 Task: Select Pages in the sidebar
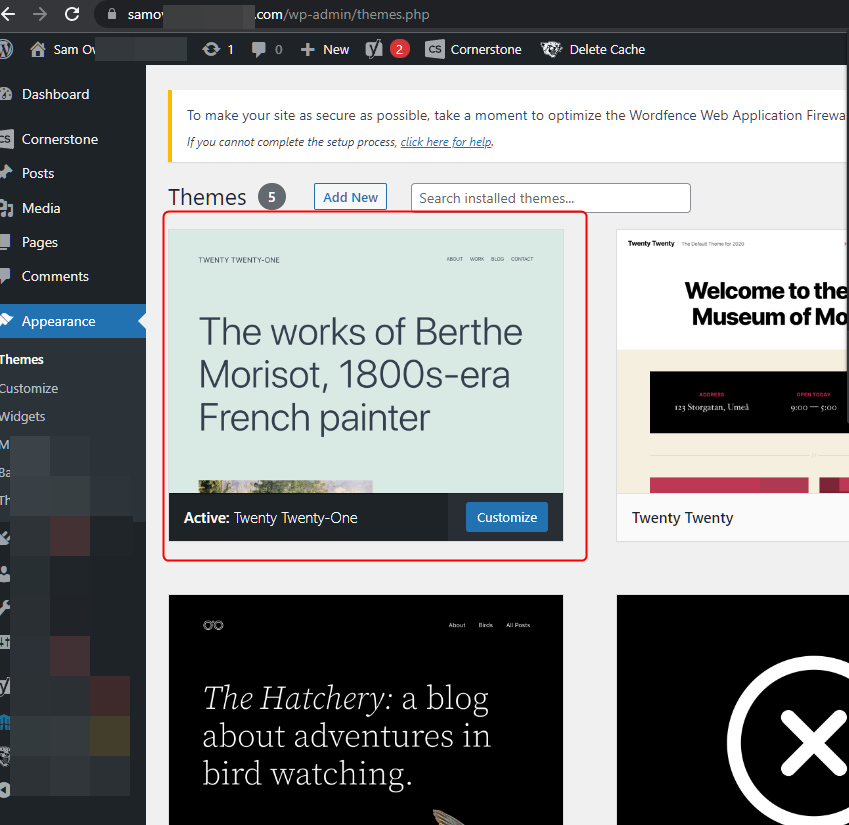[40, 242]
